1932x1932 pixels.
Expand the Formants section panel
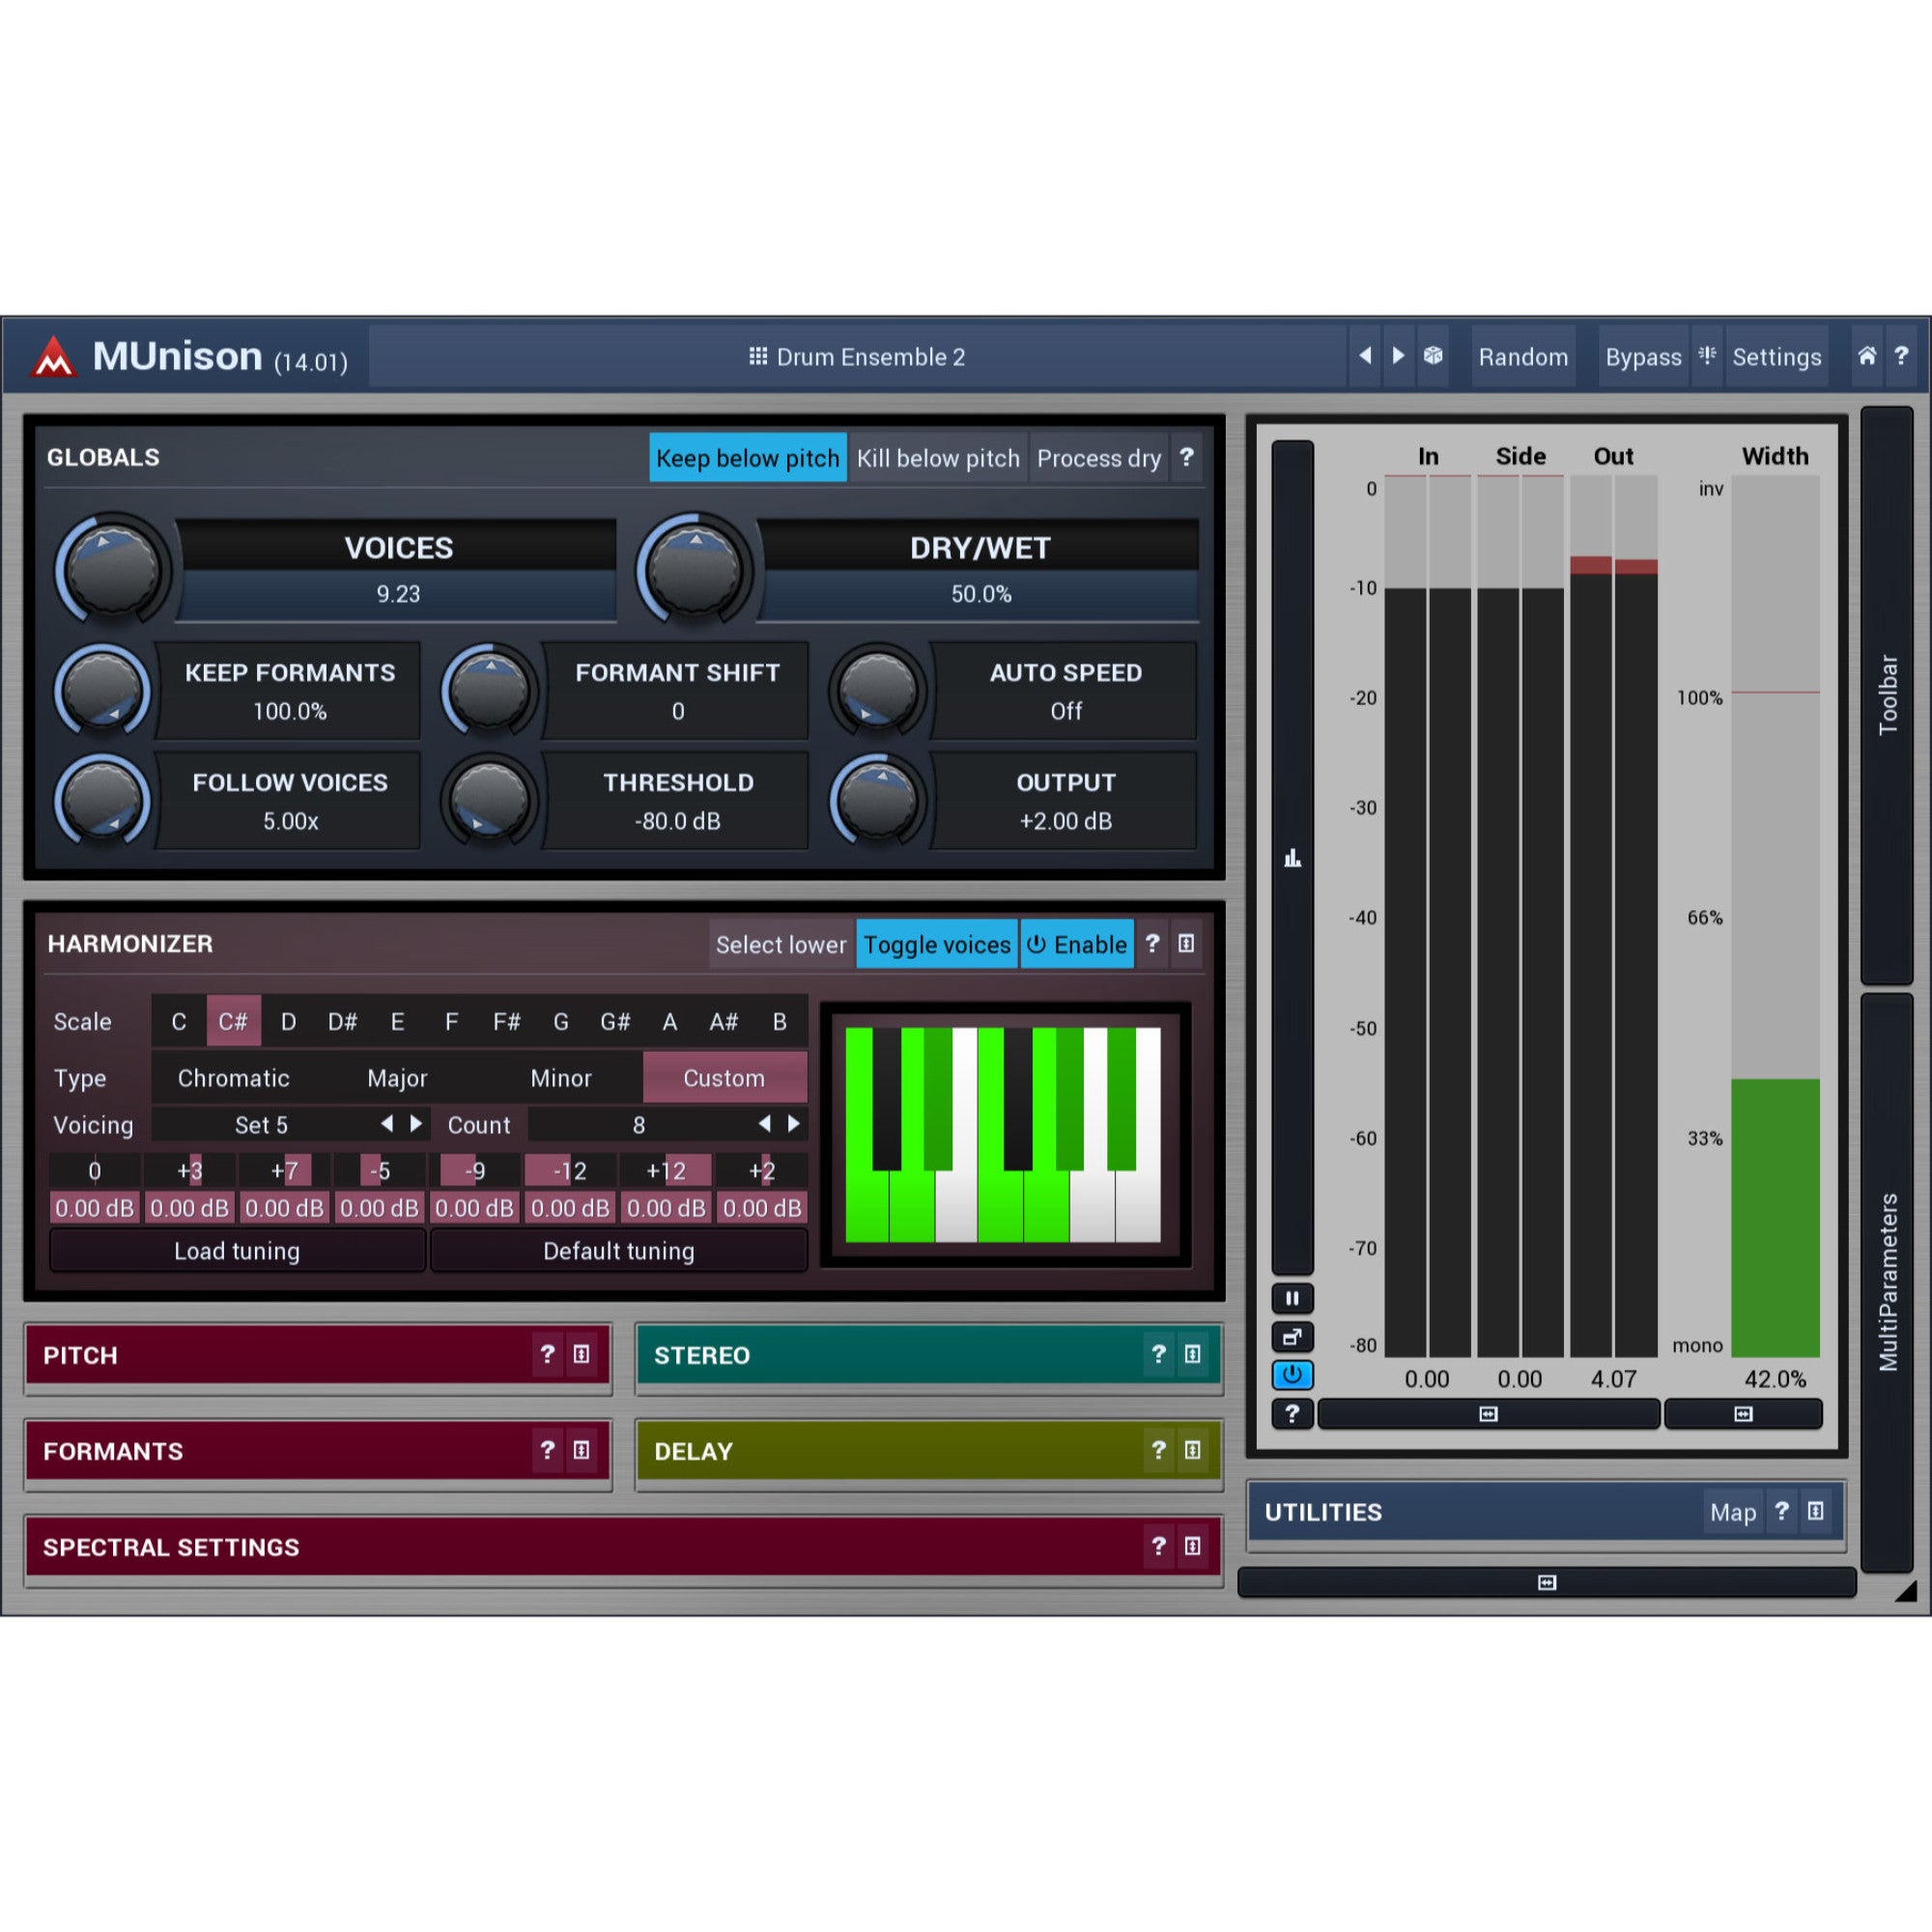(x=580, y=1450)
